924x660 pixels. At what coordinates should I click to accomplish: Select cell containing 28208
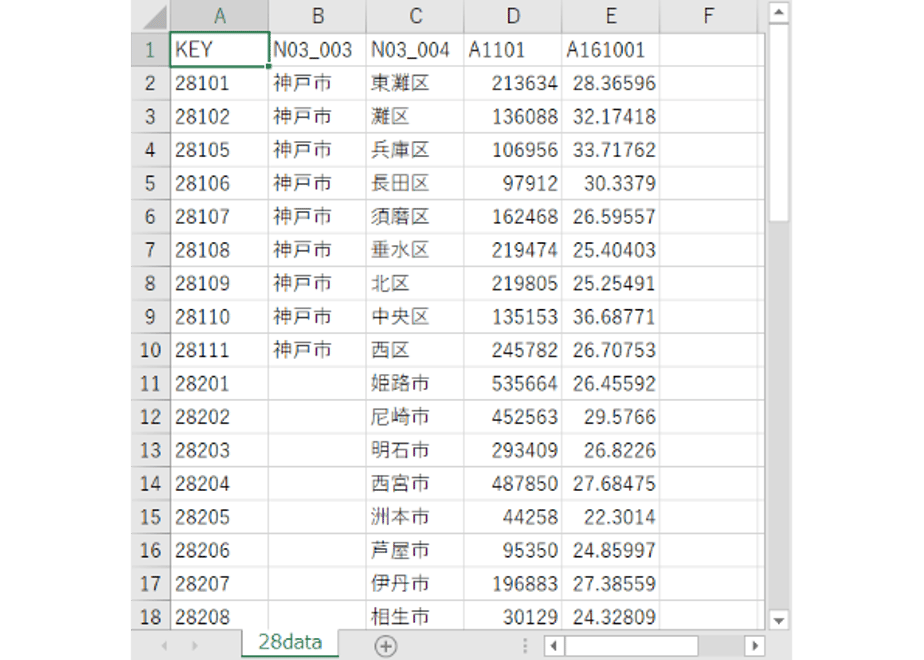219,616
